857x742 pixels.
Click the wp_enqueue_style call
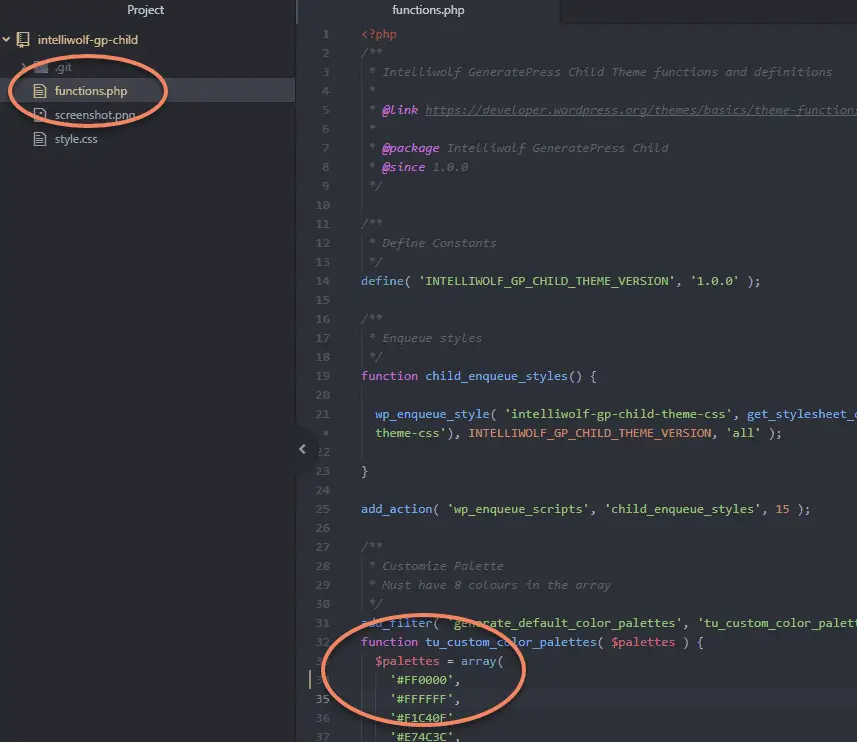432,414
